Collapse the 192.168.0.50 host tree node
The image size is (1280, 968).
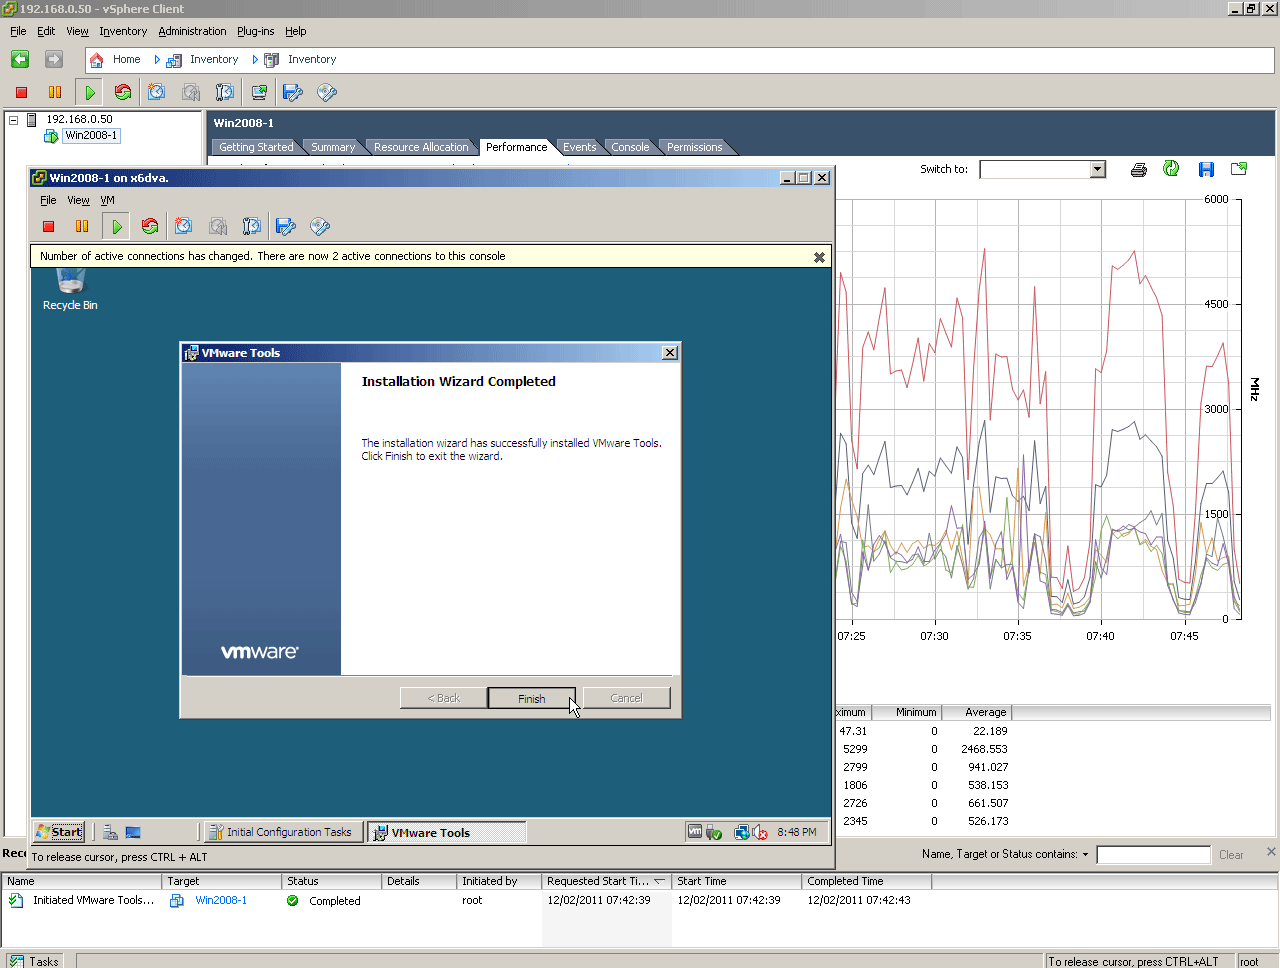(14, 120)
